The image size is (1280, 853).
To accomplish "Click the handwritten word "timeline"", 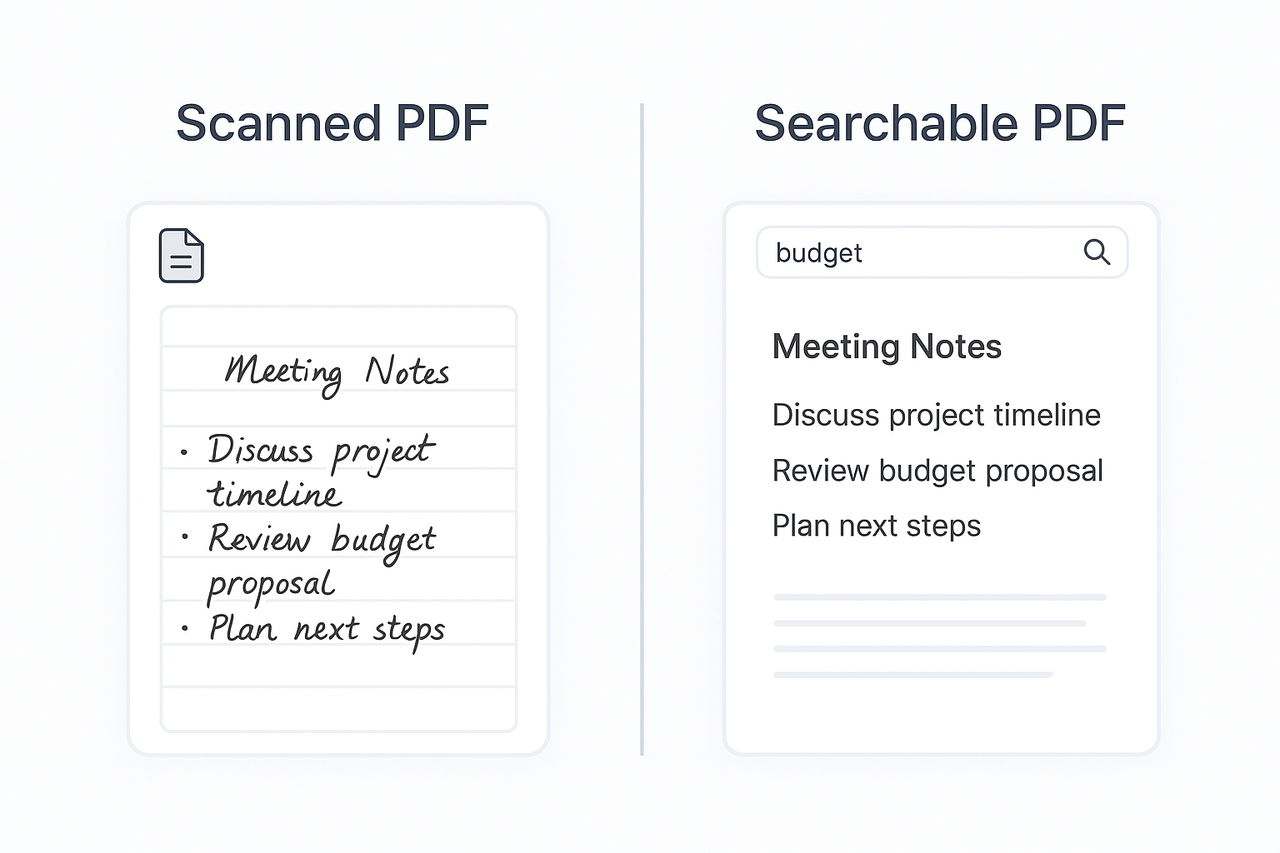I will coord(274,494).
